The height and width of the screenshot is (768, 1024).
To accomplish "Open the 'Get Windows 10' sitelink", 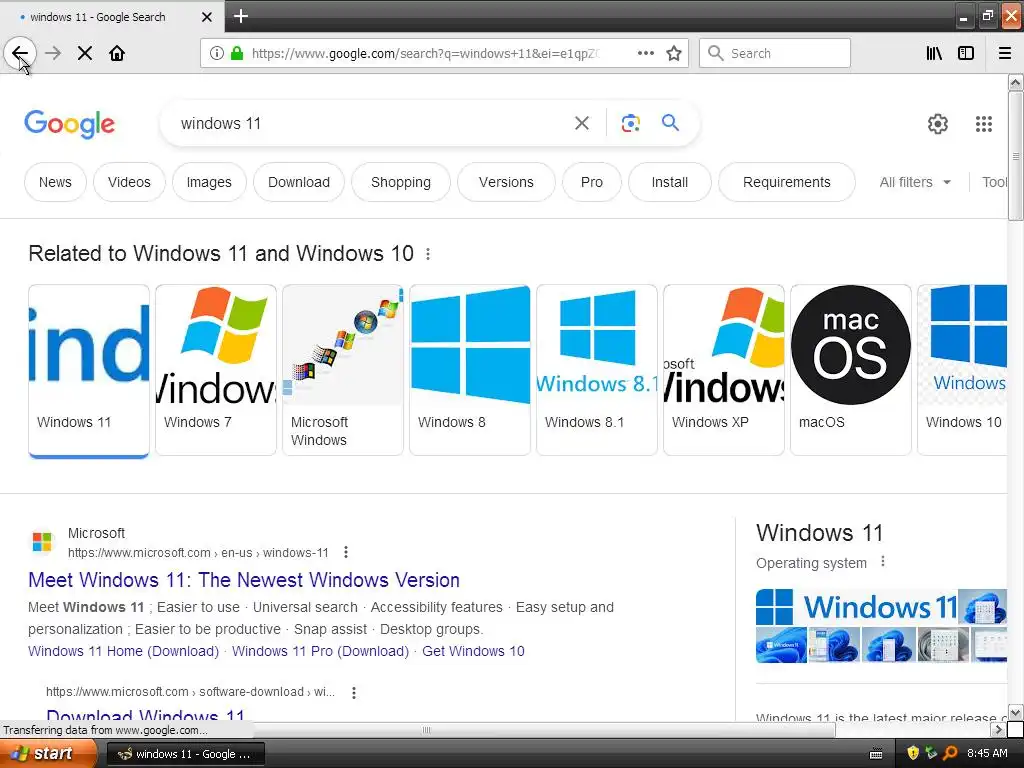I will coord(473,651).
